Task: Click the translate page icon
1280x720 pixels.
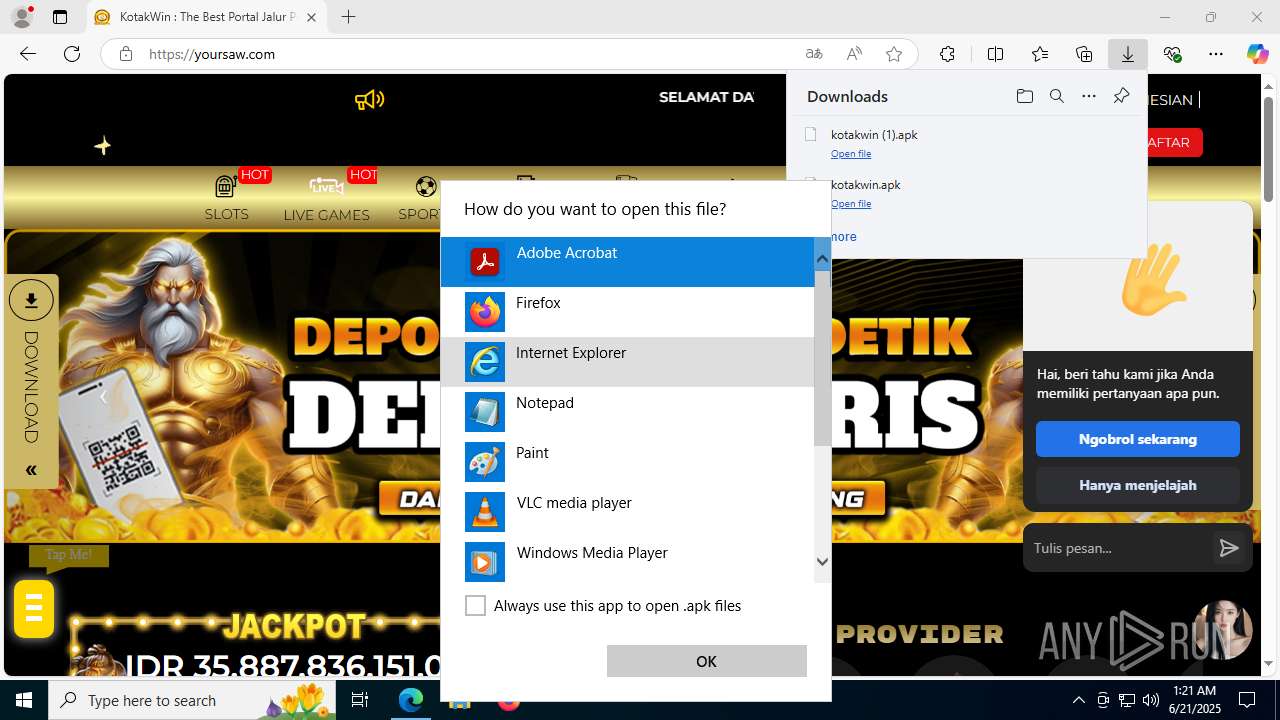Action: [x=814, y=54]
